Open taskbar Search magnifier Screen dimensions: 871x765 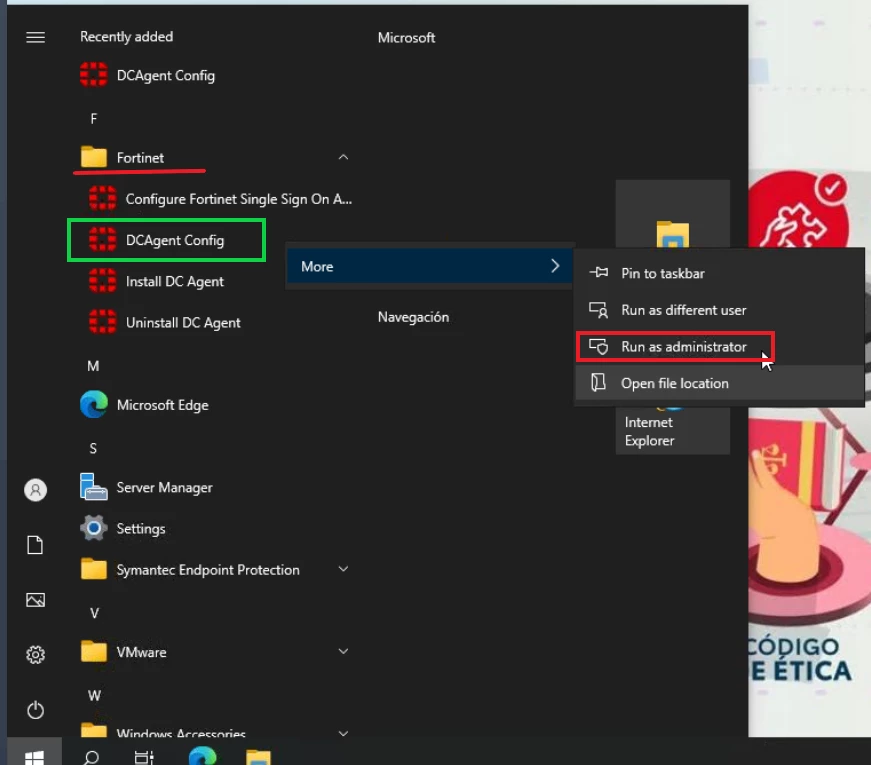(x=91, y=757)
